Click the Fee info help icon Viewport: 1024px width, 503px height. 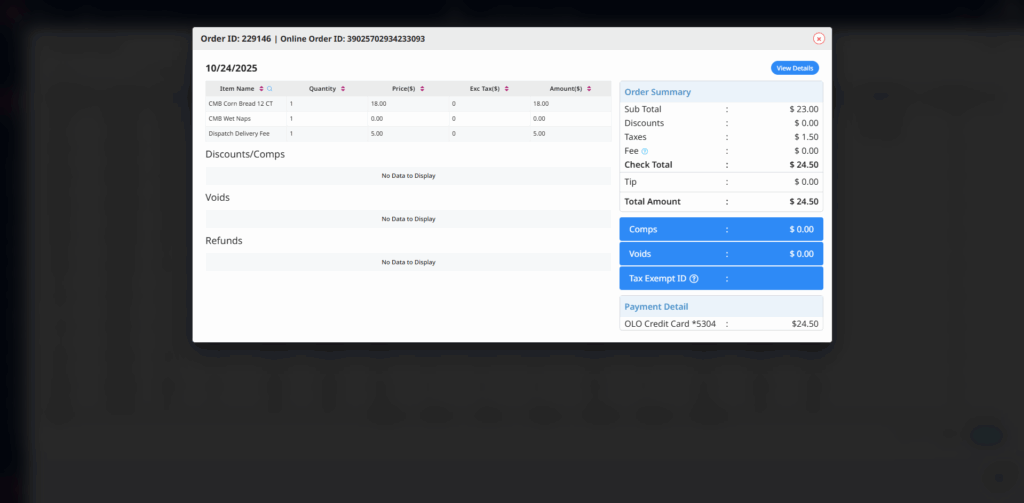(645, 151)
